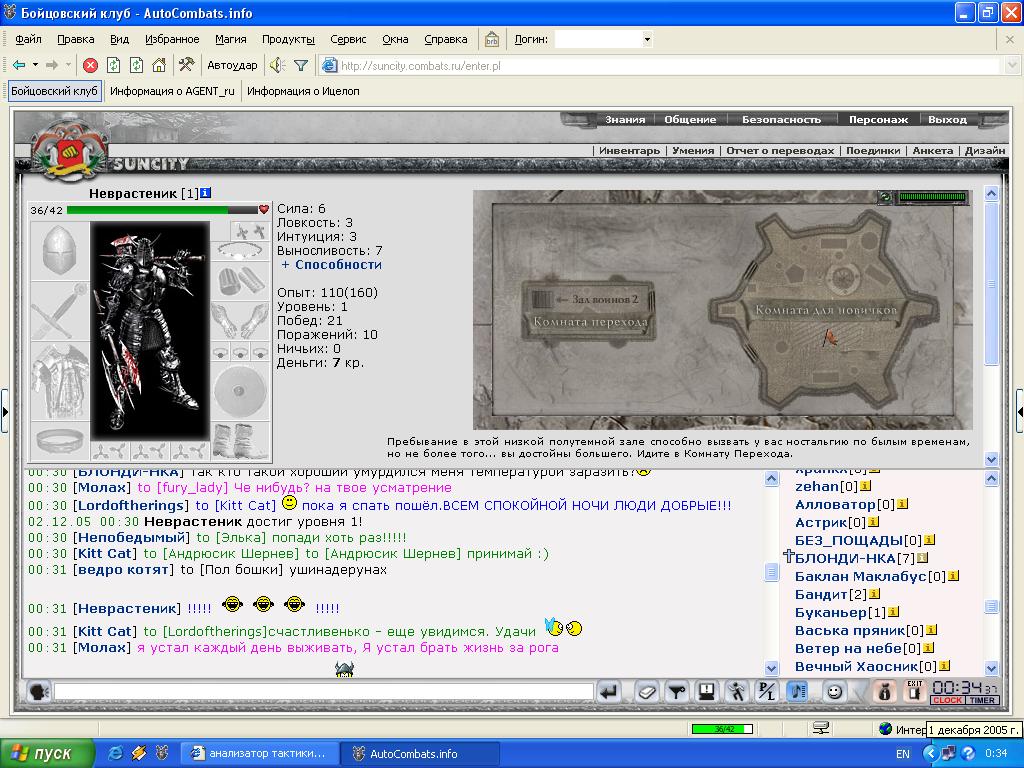Click the belt equipment slot
The width and height of the screenshot is (1024, 768).
[x=59, y=440]
